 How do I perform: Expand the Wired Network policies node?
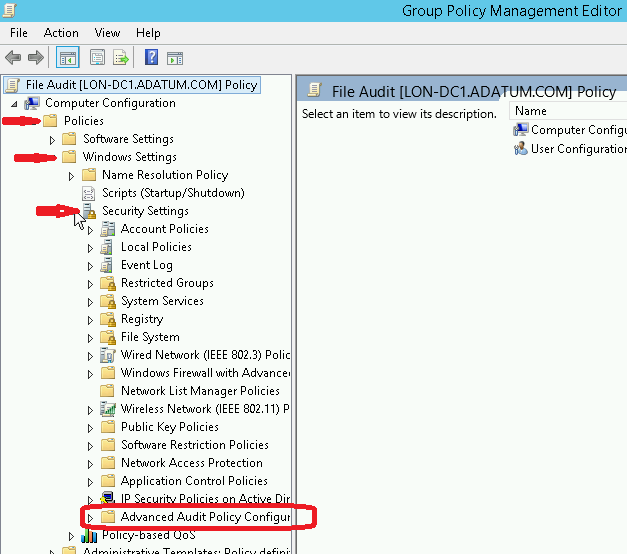(90, 356)
